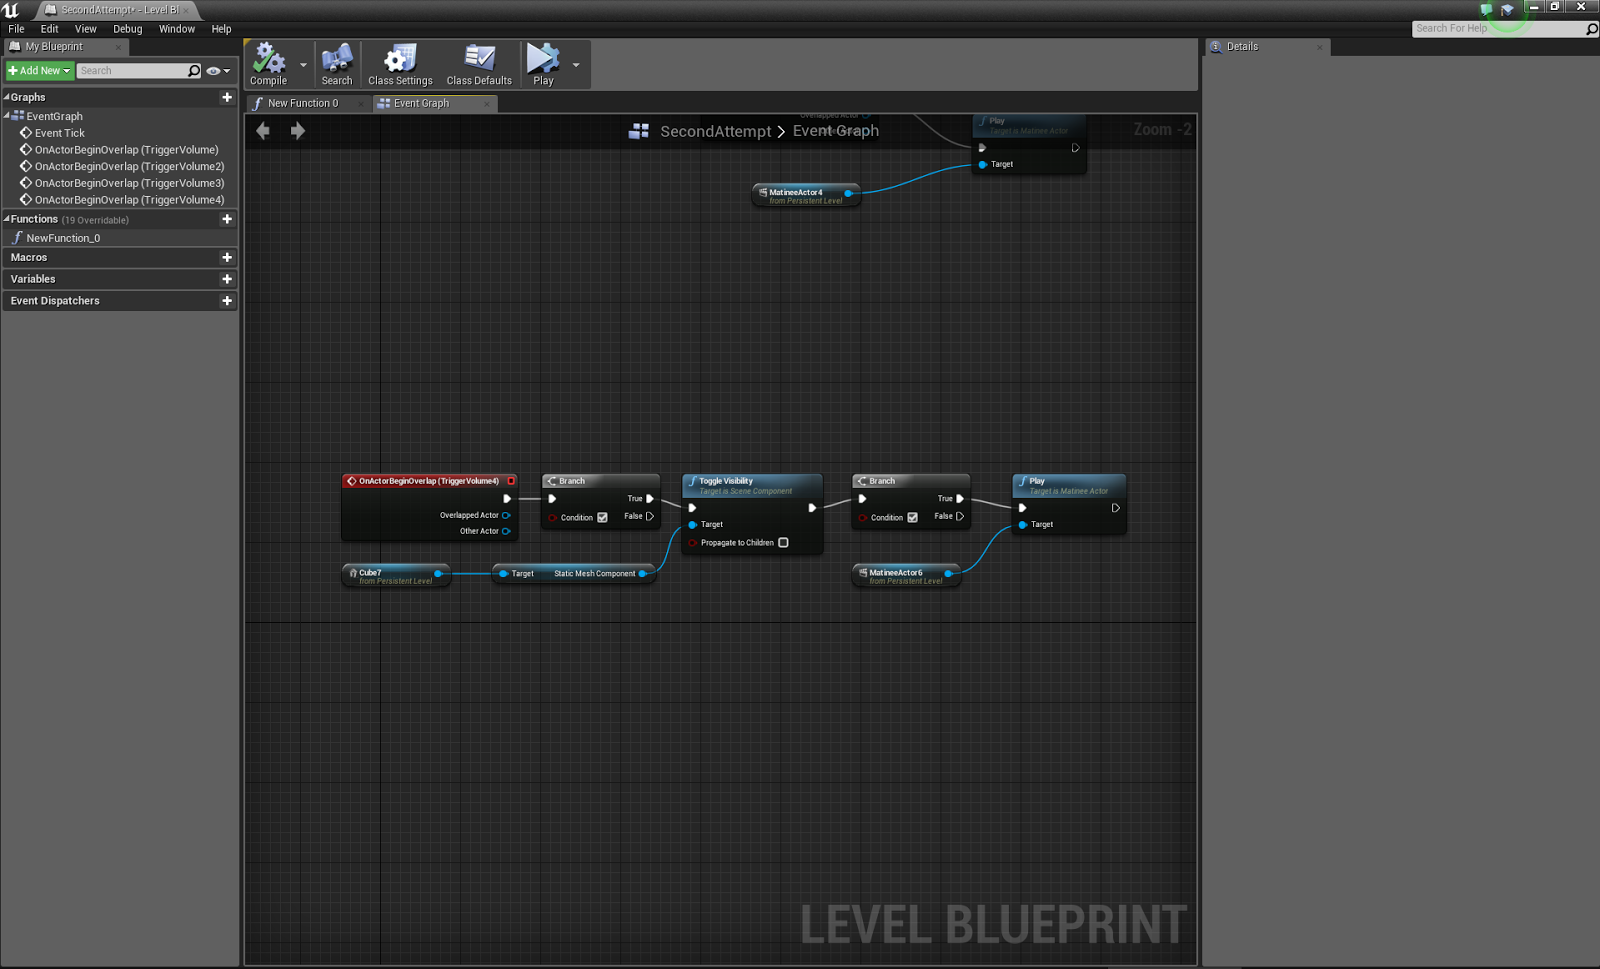Viewport: 1600px width, 969px height.
Task: Open the Help menu
Action: [x=221, y=29]
